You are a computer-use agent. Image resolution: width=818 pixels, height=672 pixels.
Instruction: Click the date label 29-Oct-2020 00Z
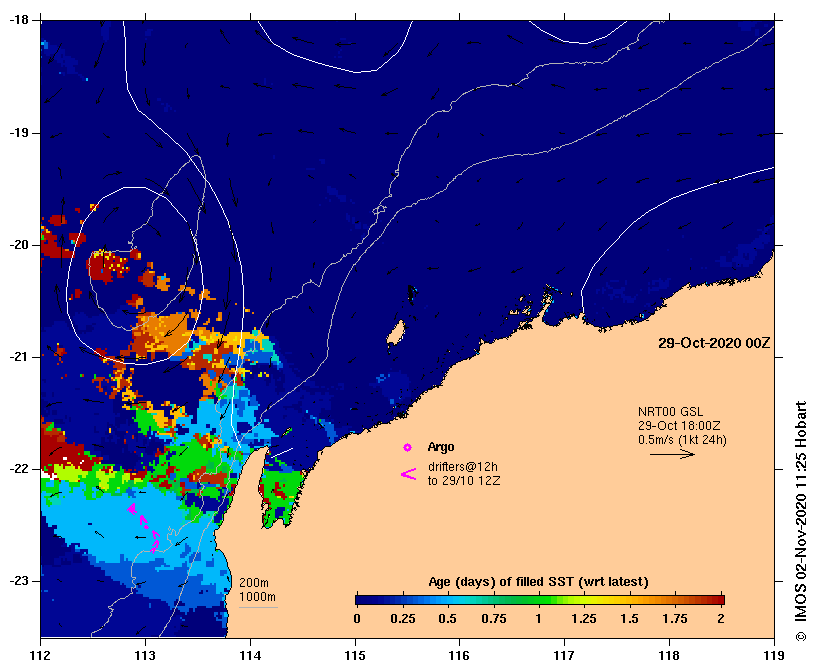714,343
